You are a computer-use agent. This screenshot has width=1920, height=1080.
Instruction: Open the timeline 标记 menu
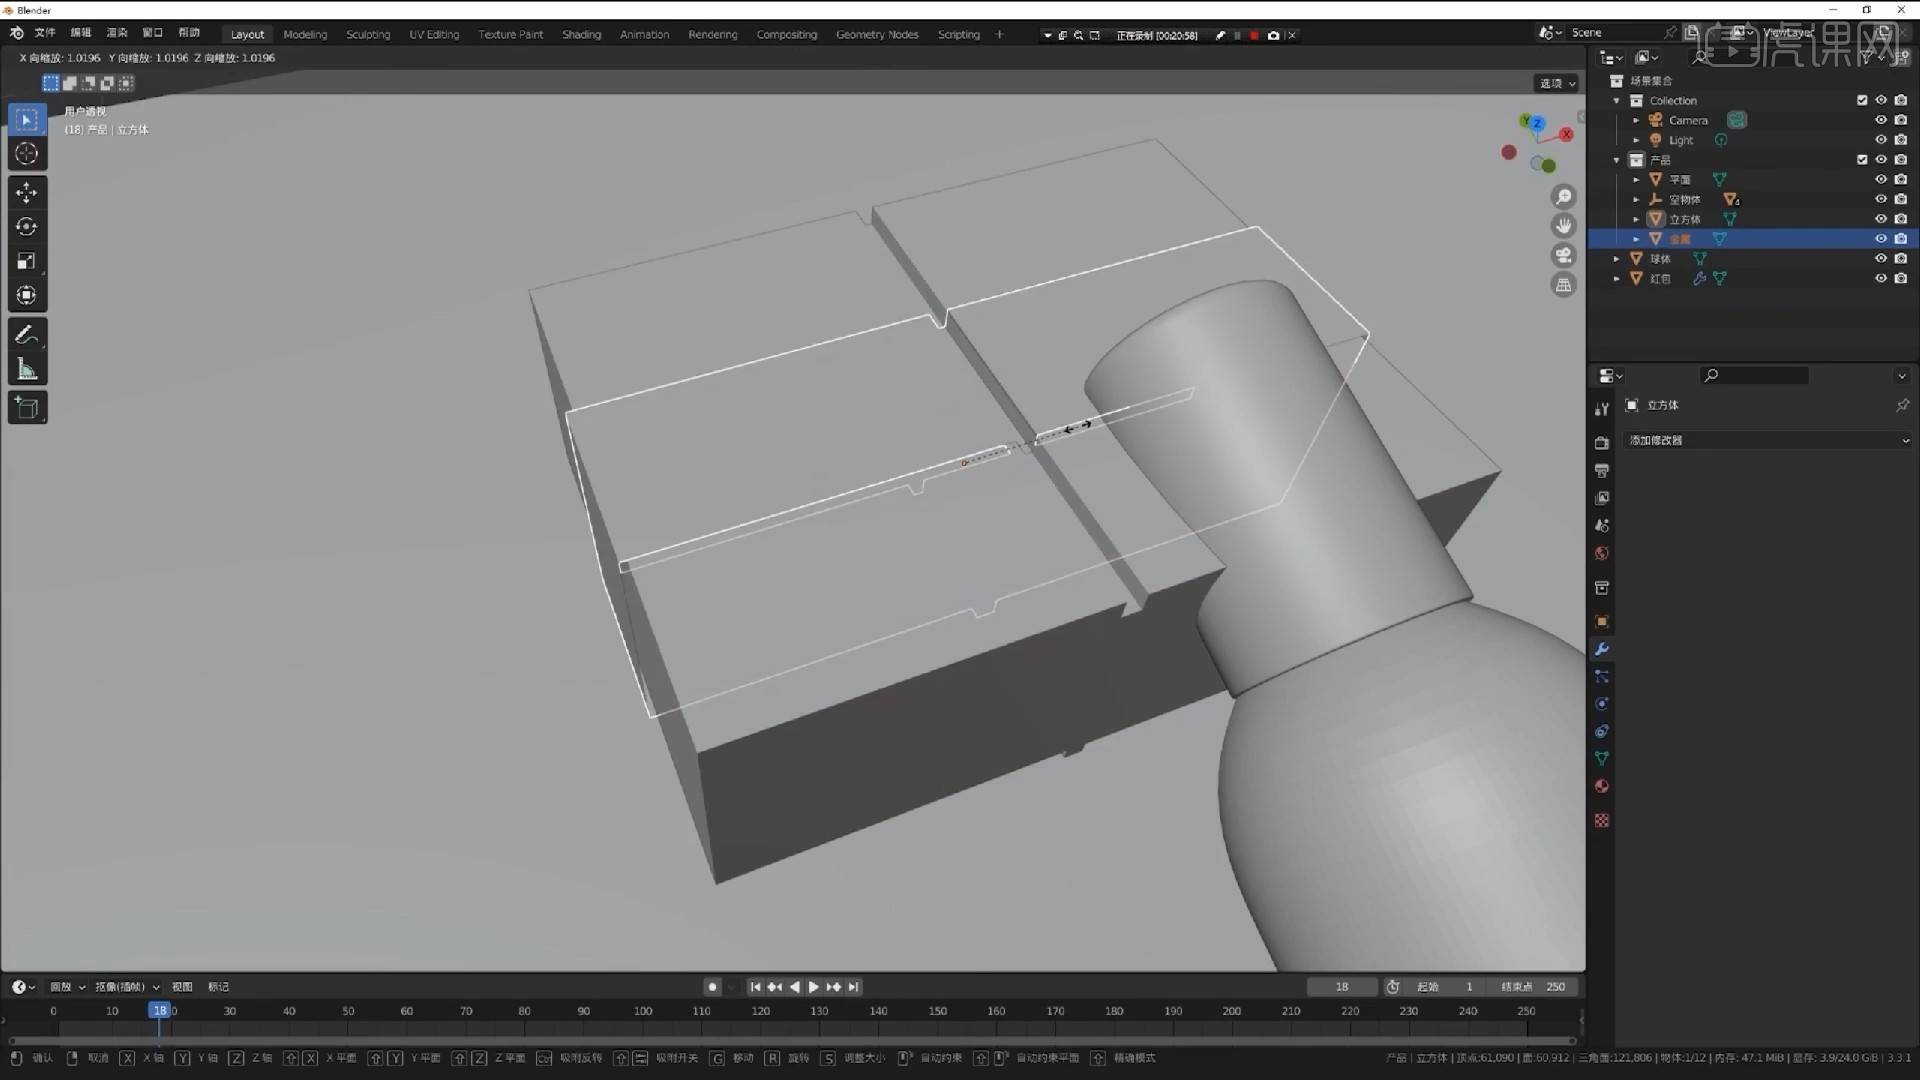[x=218, y=987]
